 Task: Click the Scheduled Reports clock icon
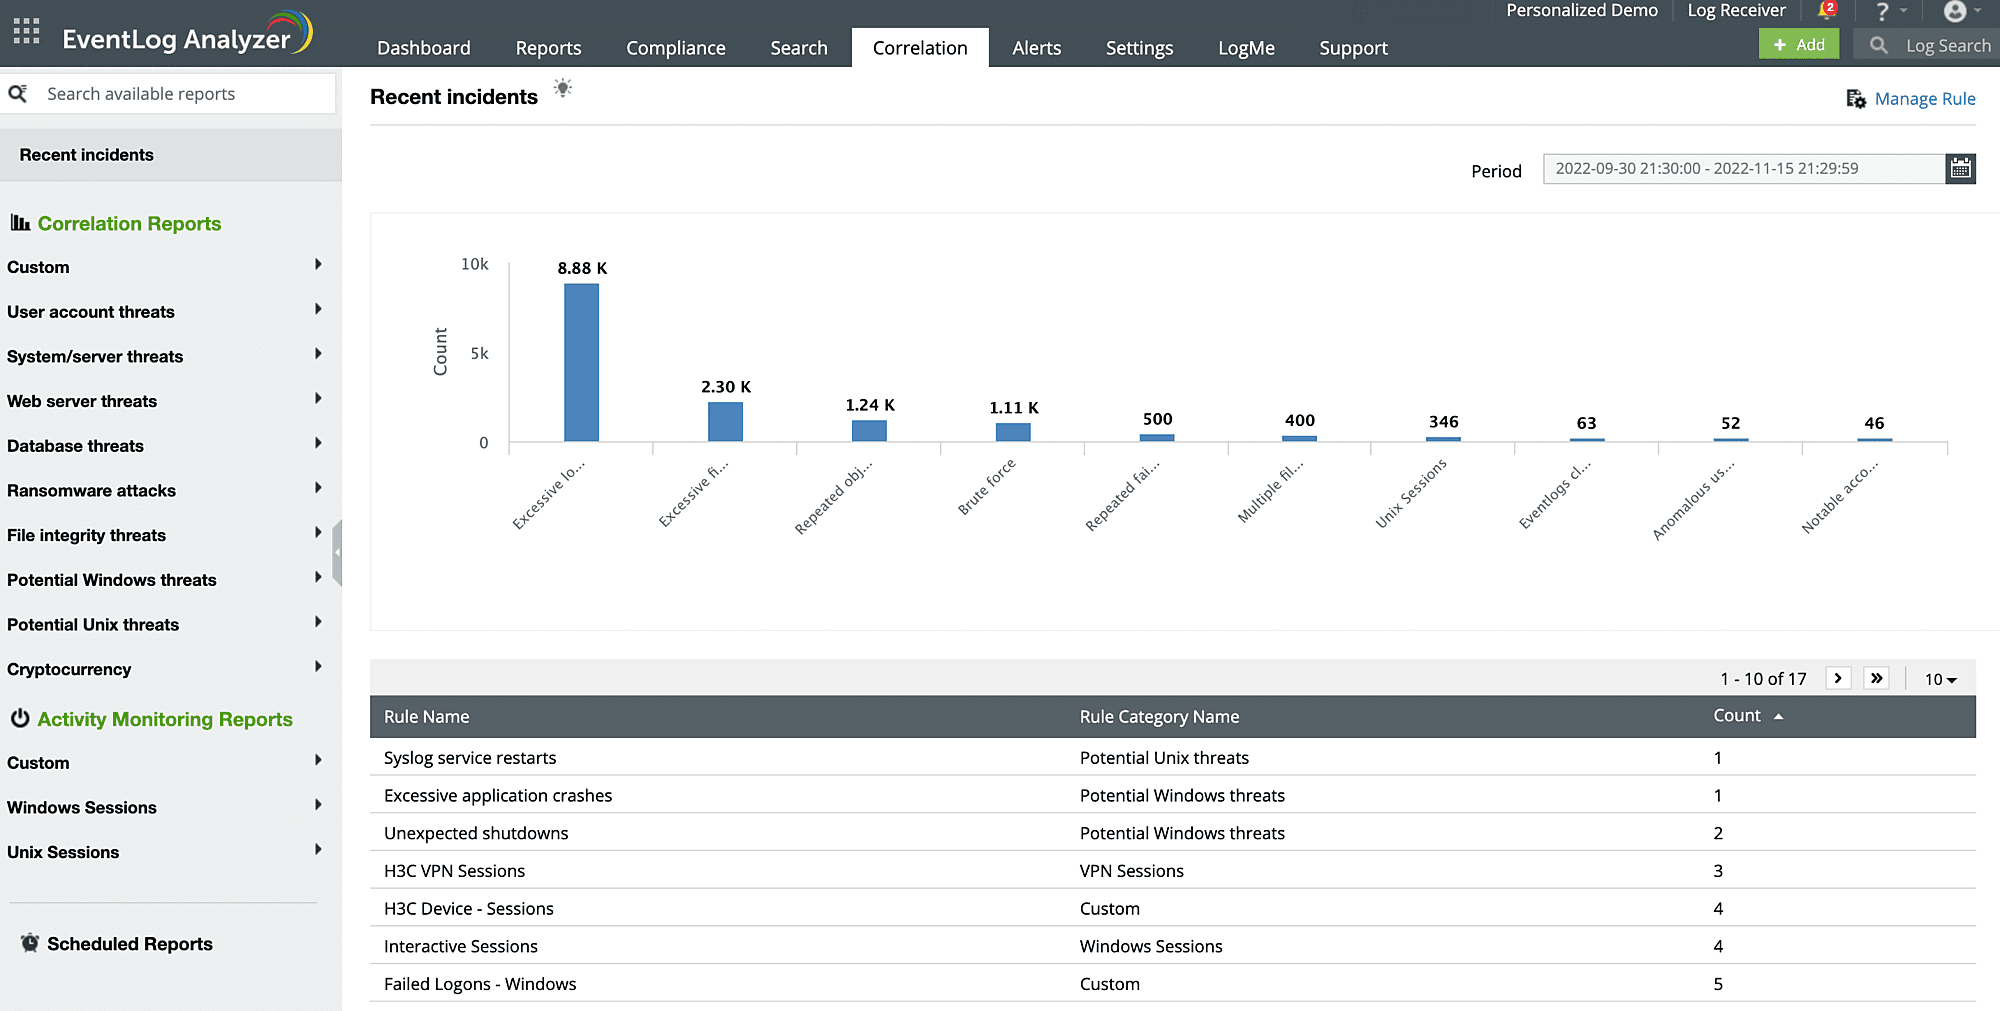[28, 942]
